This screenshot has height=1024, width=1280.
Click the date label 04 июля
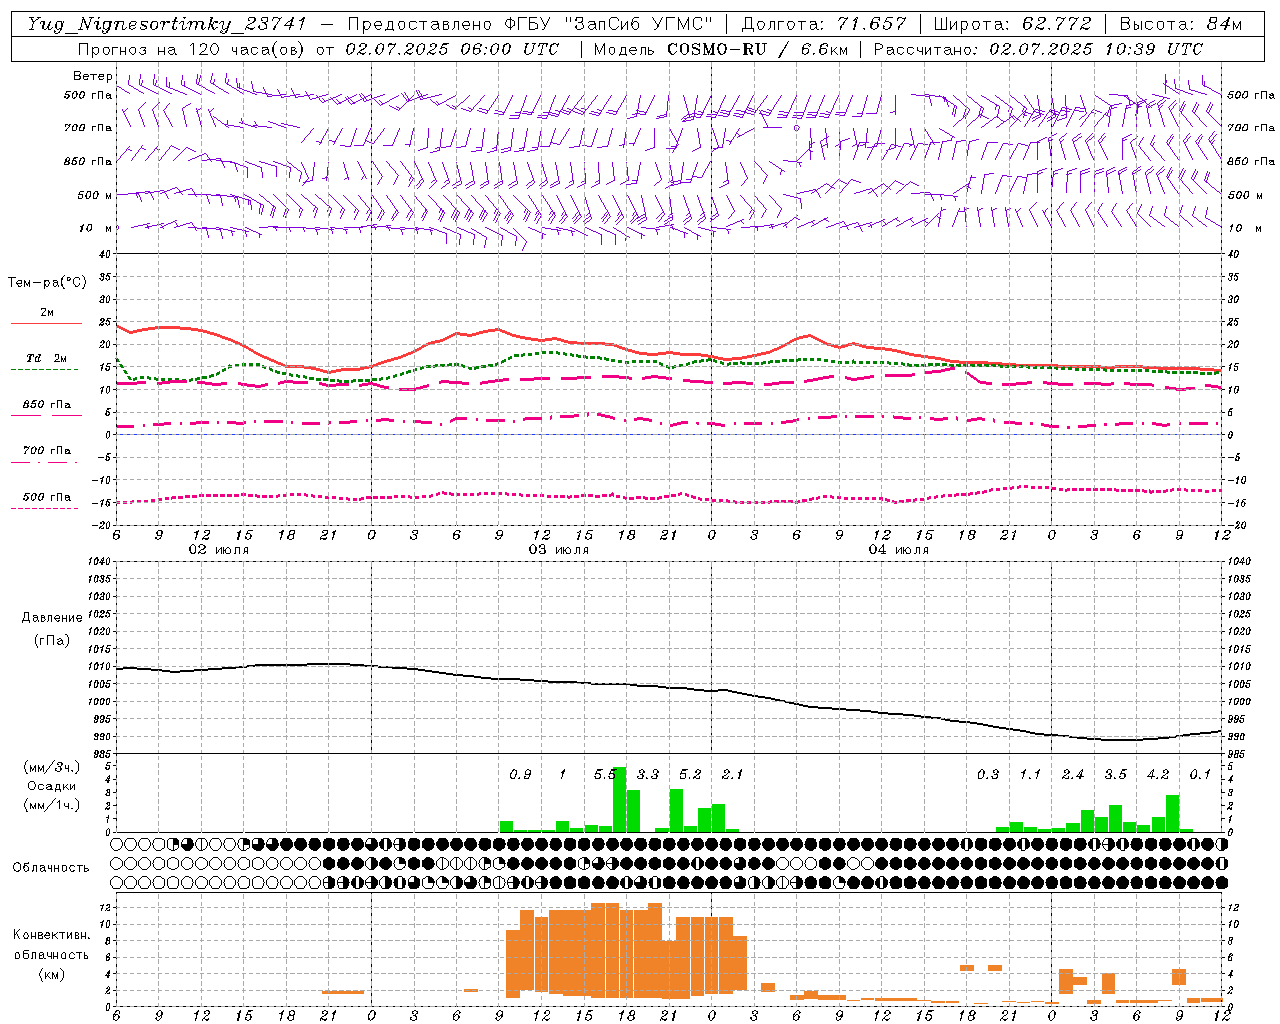click(899, 550)
